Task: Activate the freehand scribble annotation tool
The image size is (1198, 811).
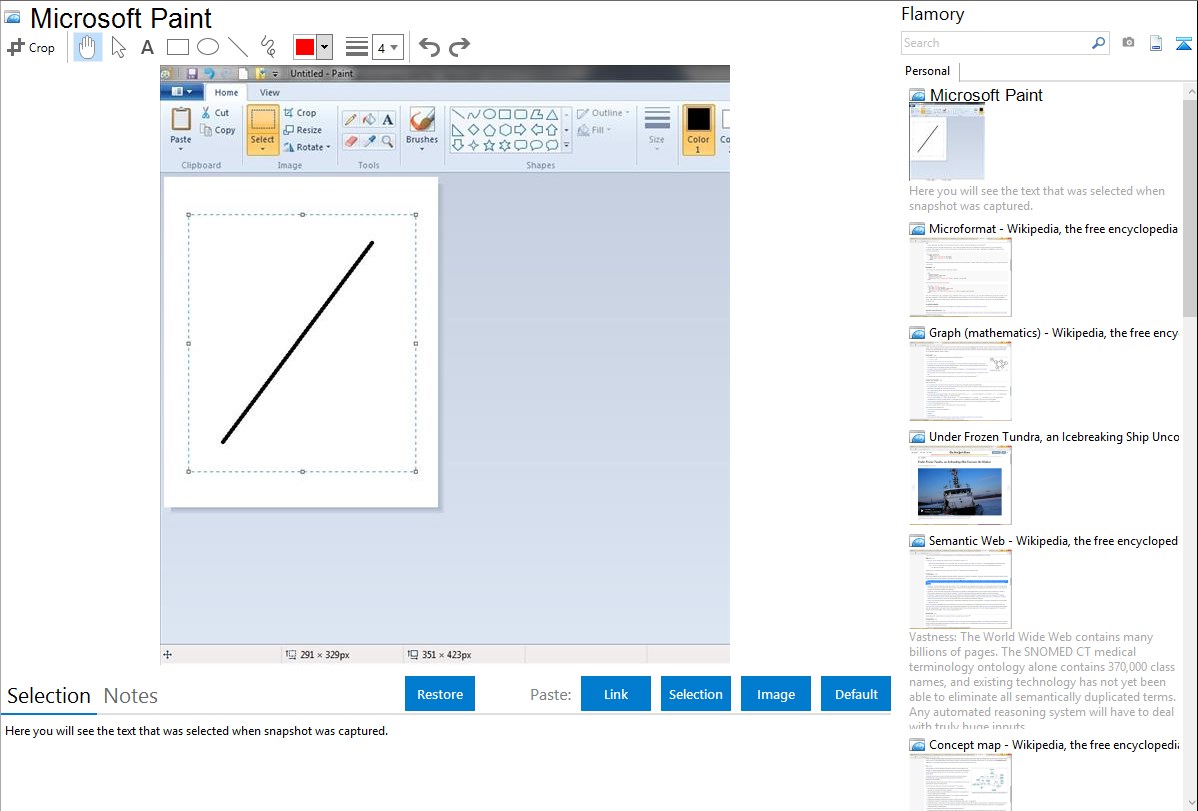Action: (x=268, y=47)
